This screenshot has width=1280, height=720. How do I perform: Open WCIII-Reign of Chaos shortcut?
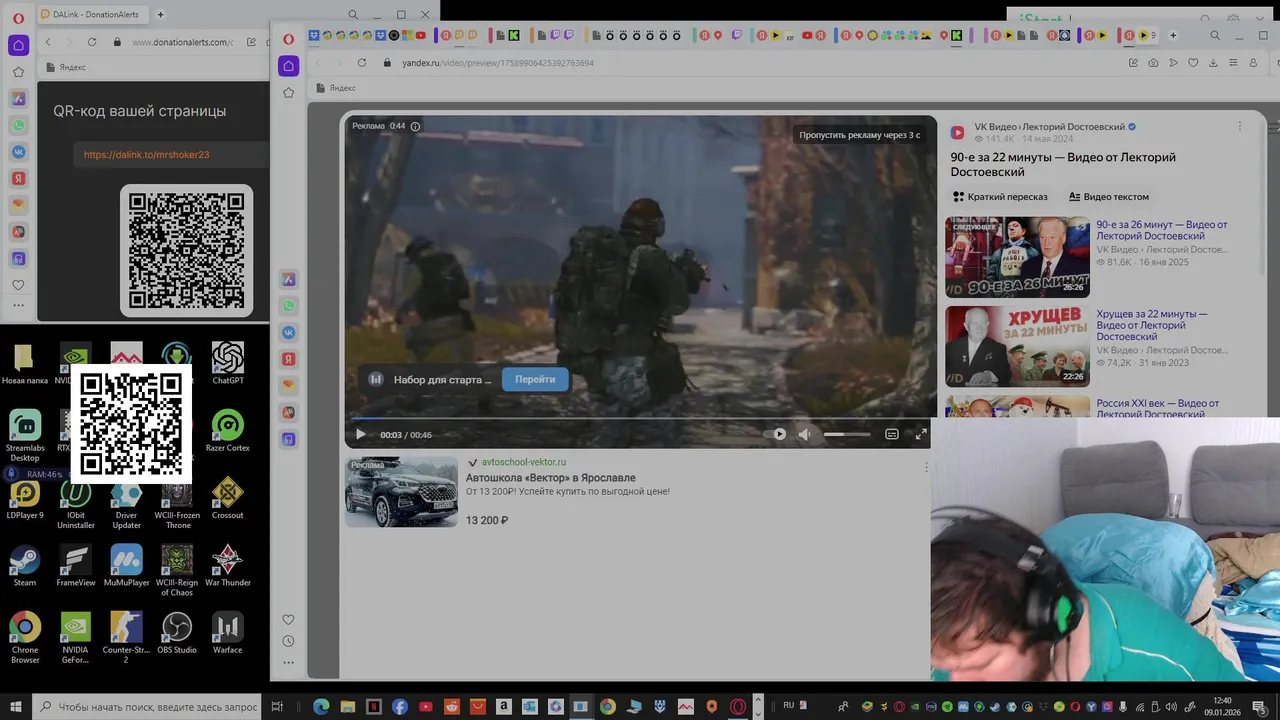tap(177, 570)
